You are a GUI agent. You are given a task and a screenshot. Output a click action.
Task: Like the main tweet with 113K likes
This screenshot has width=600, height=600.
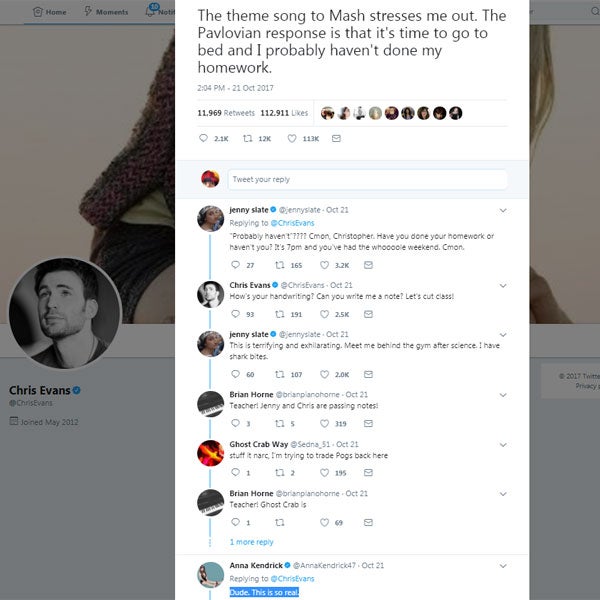(292, 138)
